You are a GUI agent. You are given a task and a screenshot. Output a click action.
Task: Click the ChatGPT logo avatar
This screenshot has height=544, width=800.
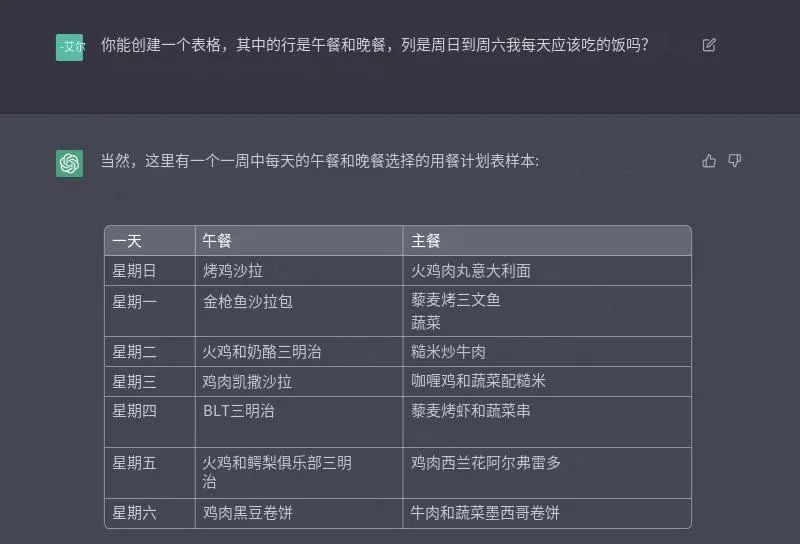[69, 163]
